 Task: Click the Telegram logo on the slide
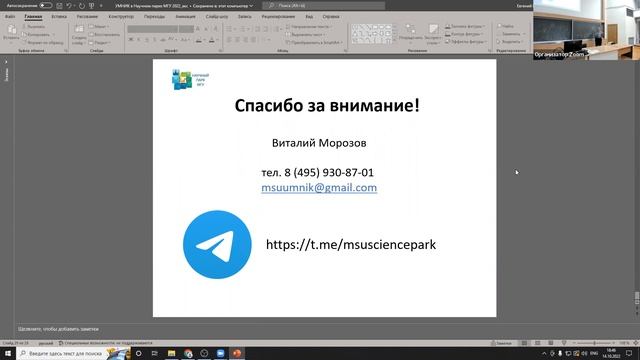click(217, 244)
